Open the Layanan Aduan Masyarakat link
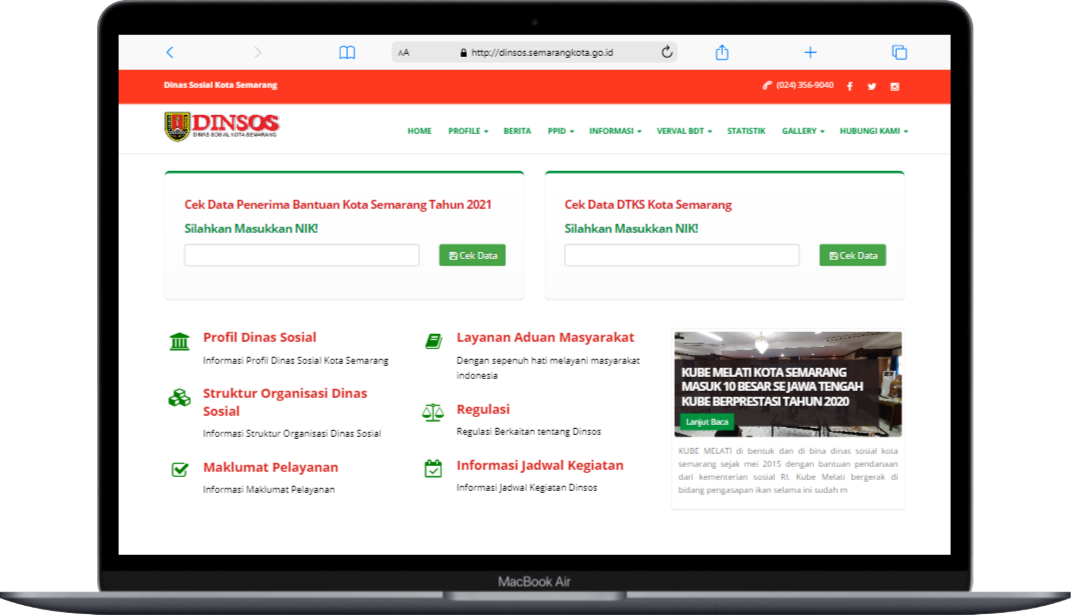 coord(545,338)
